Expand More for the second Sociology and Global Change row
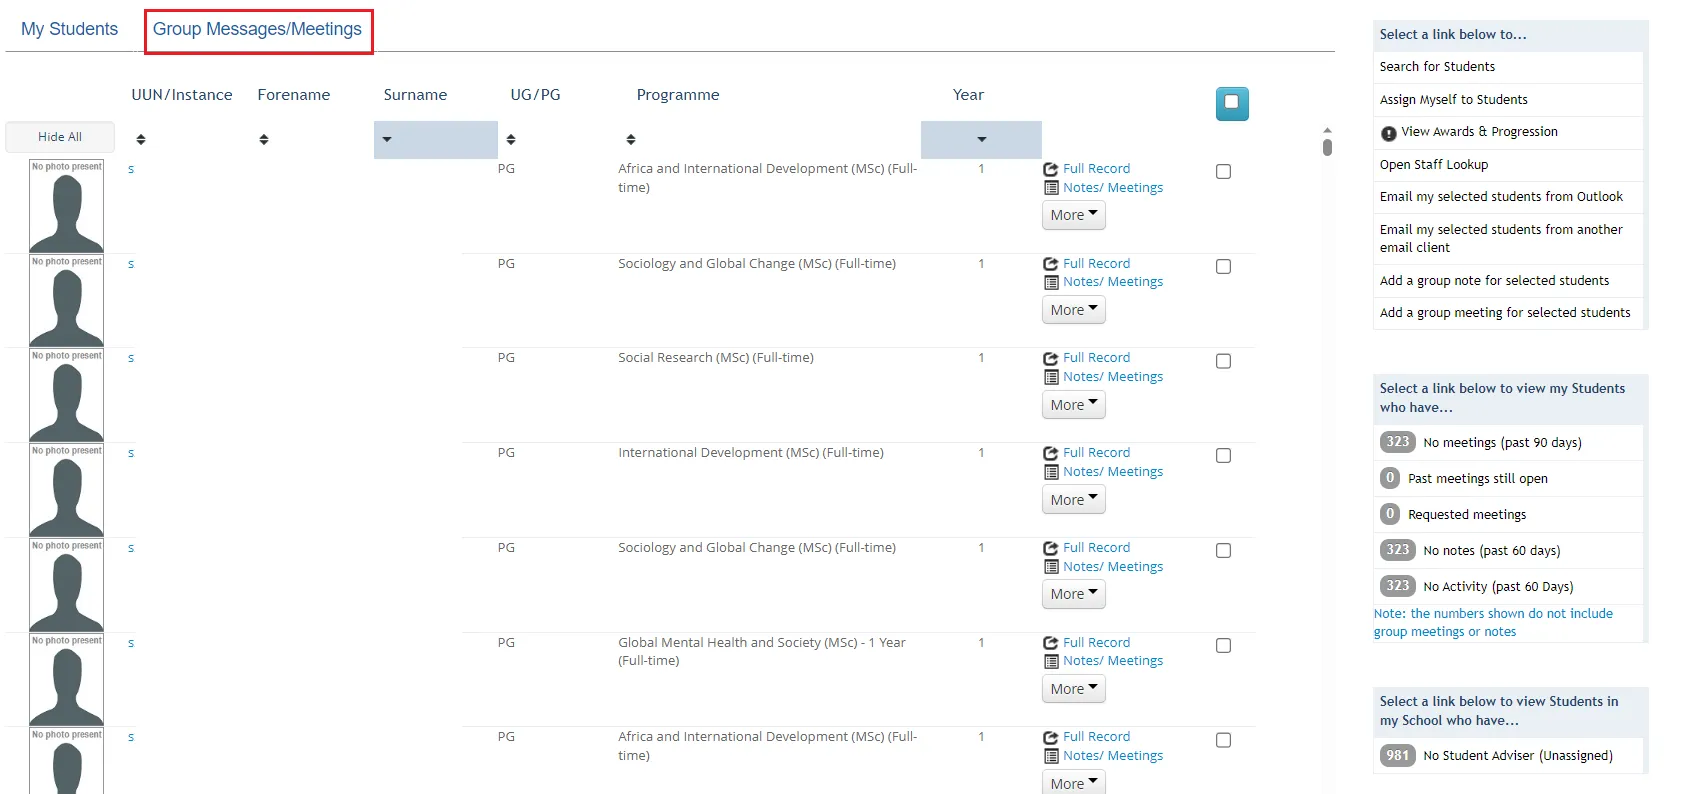This screenshot has width=1681, height=794. (x=1074, y=594)
